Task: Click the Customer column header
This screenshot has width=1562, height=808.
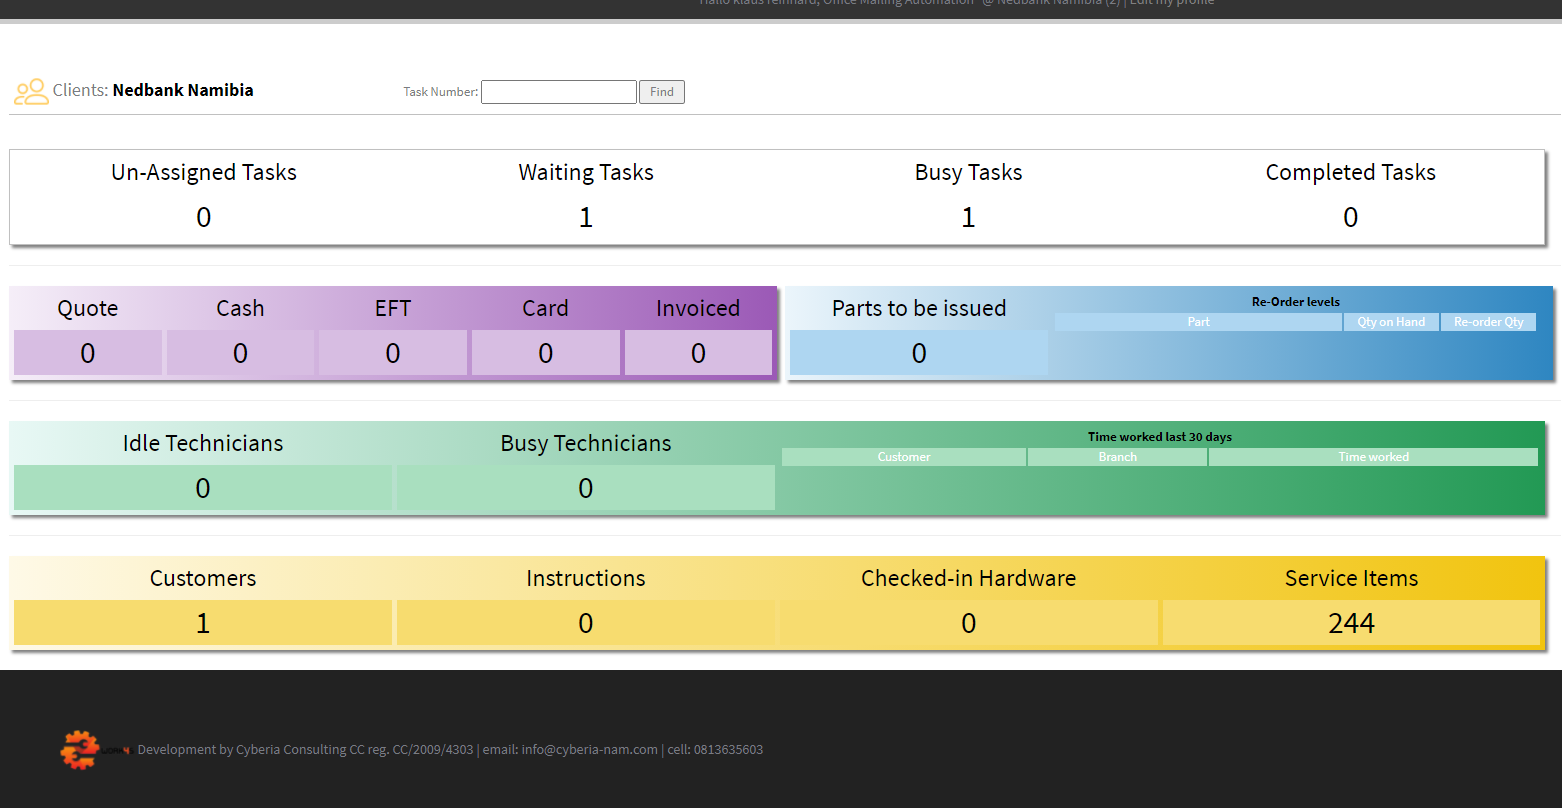Action: [x=904, y=457]
